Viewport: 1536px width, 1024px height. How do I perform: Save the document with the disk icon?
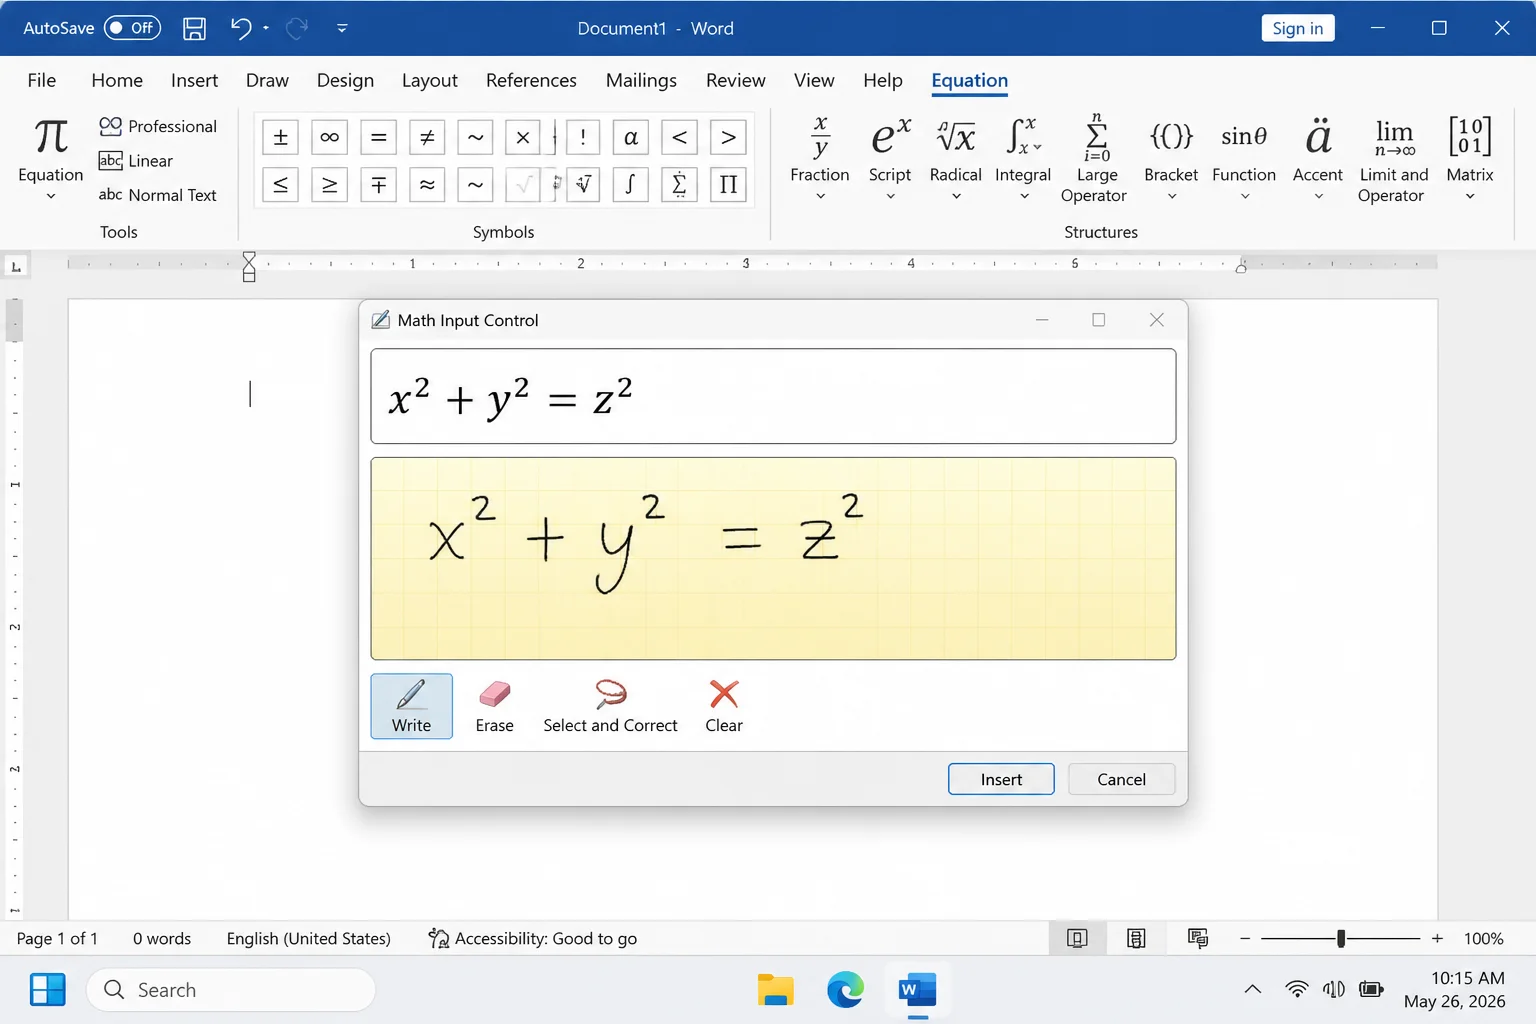[x=194, y=28]
